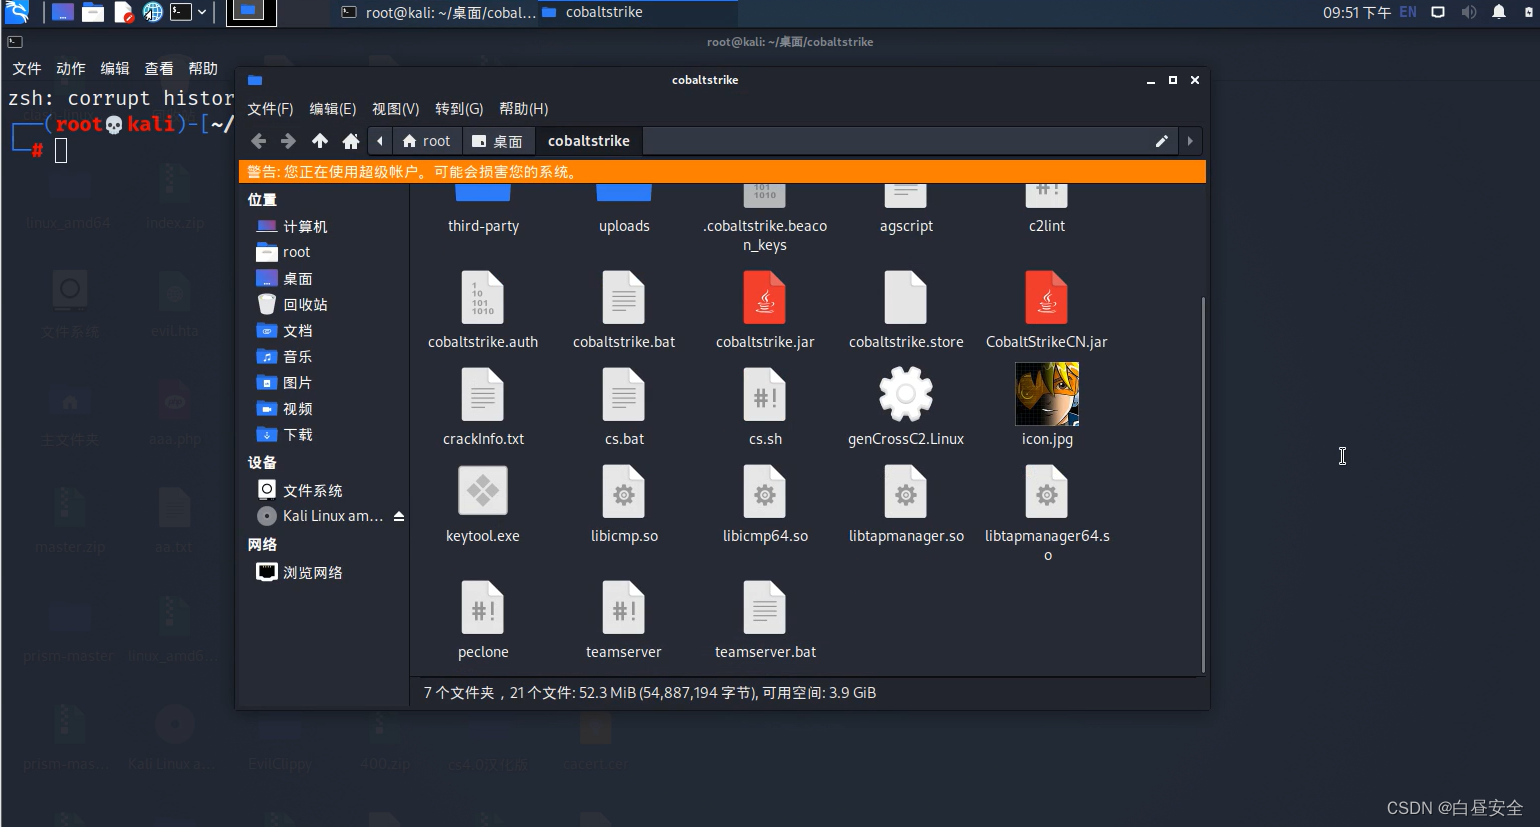Open the 帮助(H) menu in file manager
Image resolution: width=1540 pixels, height=827 pixels.
click(x=524, y=109)
